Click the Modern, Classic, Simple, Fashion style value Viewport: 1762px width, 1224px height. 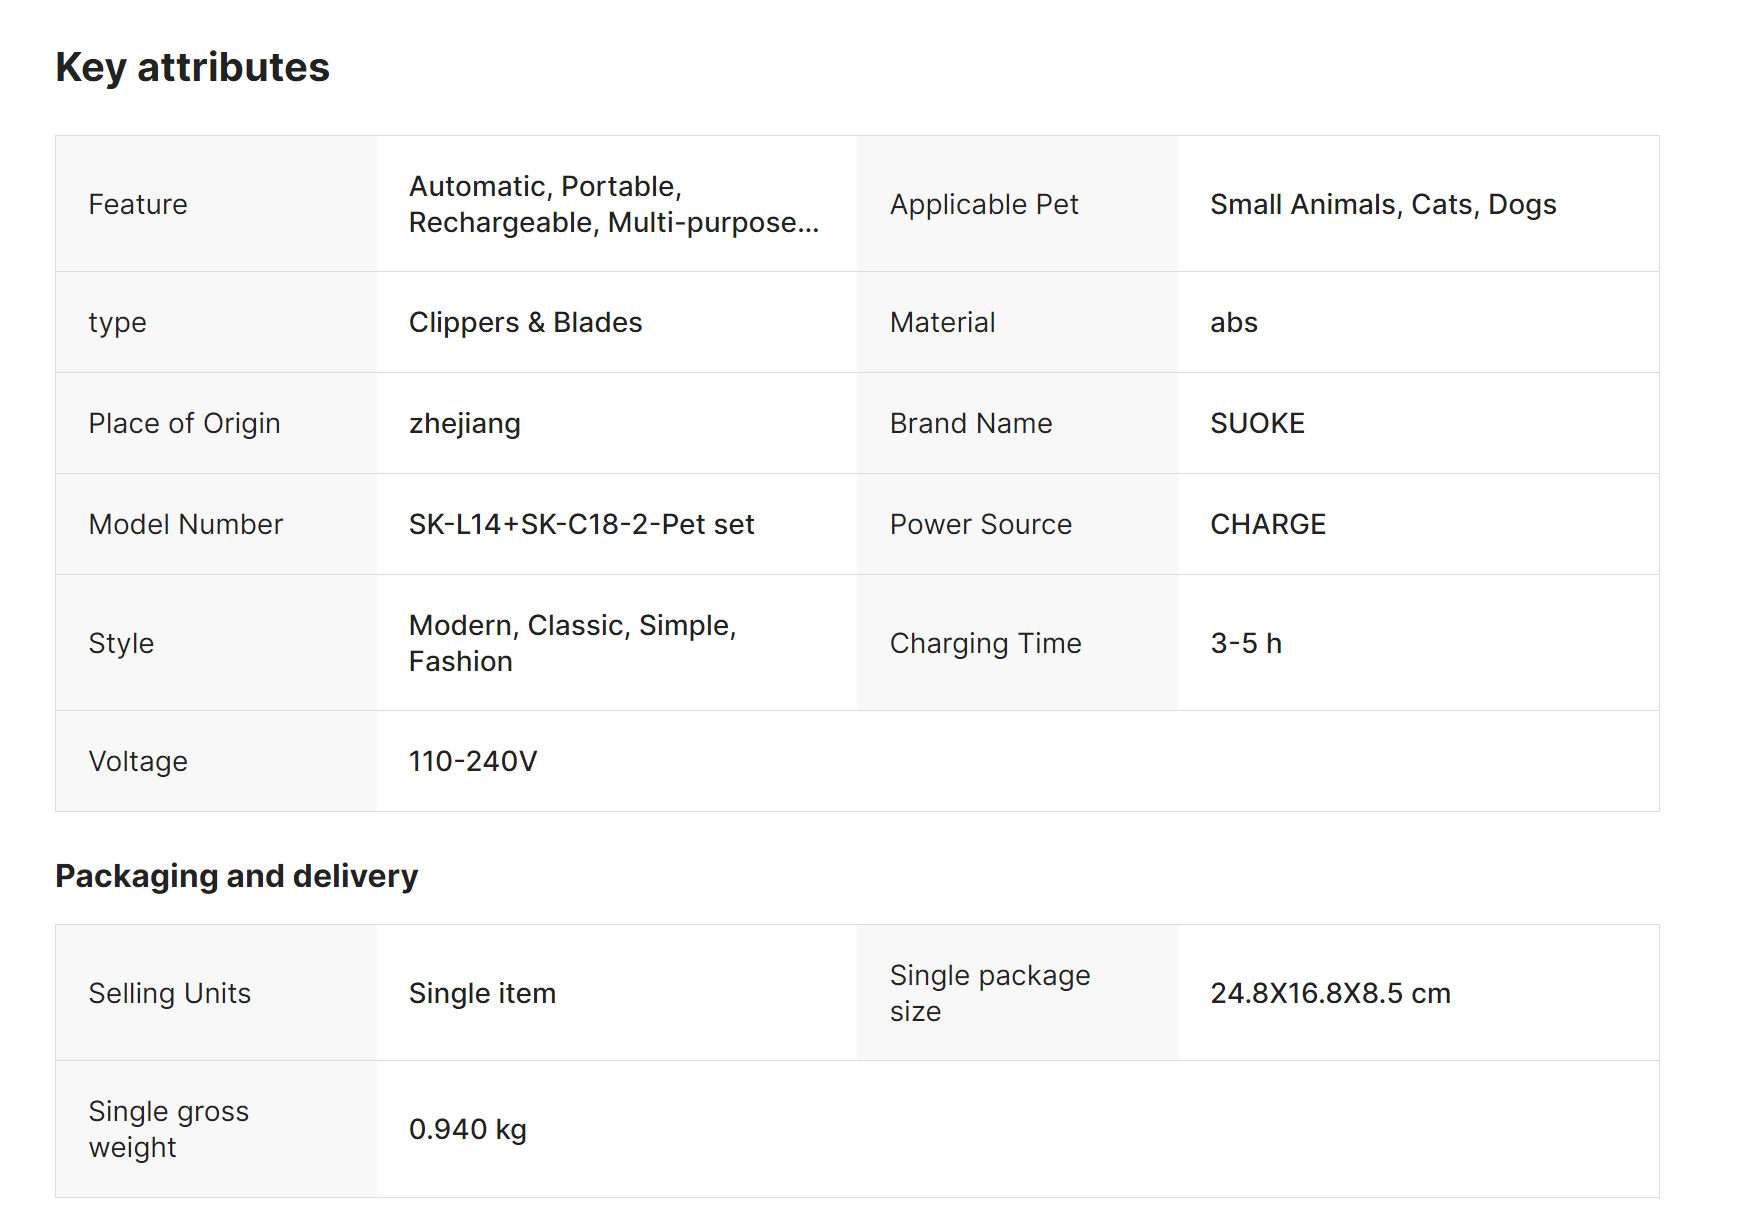point(572,643)
